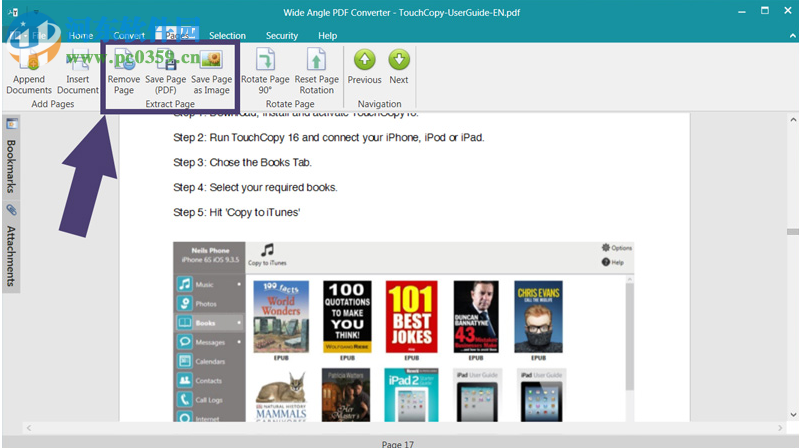
Task: Click Insert Document in the ribbon
Action: [x=77, y=71]
